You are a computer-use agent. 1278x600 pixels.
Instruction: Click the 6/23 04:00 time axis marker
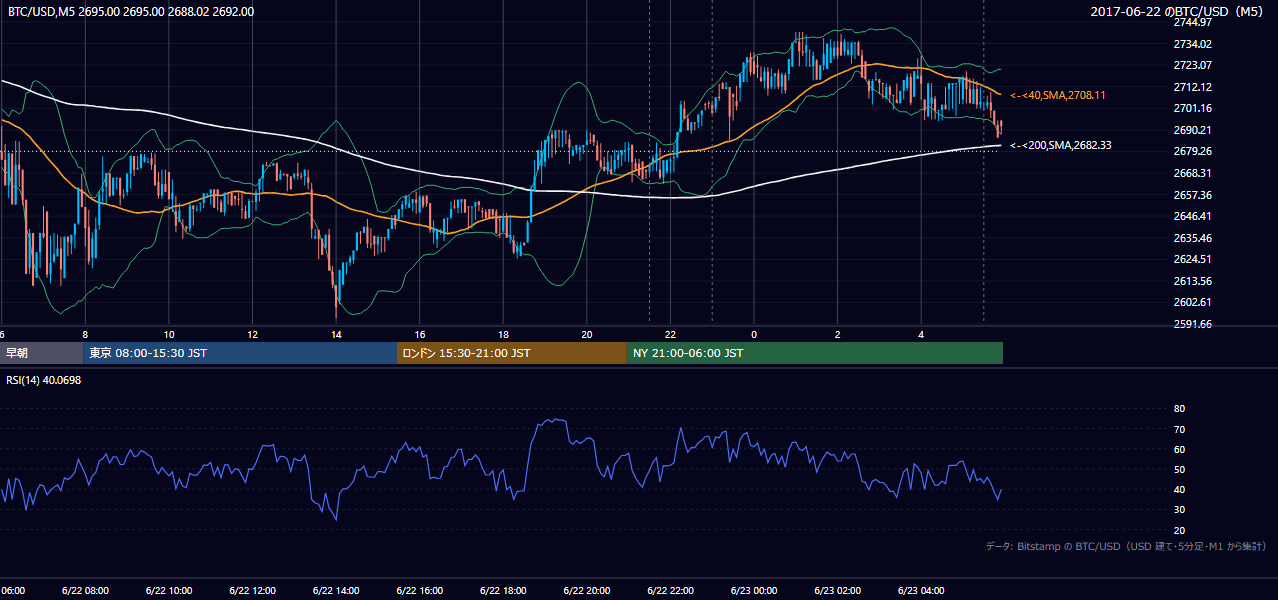(x=922, y=590)
